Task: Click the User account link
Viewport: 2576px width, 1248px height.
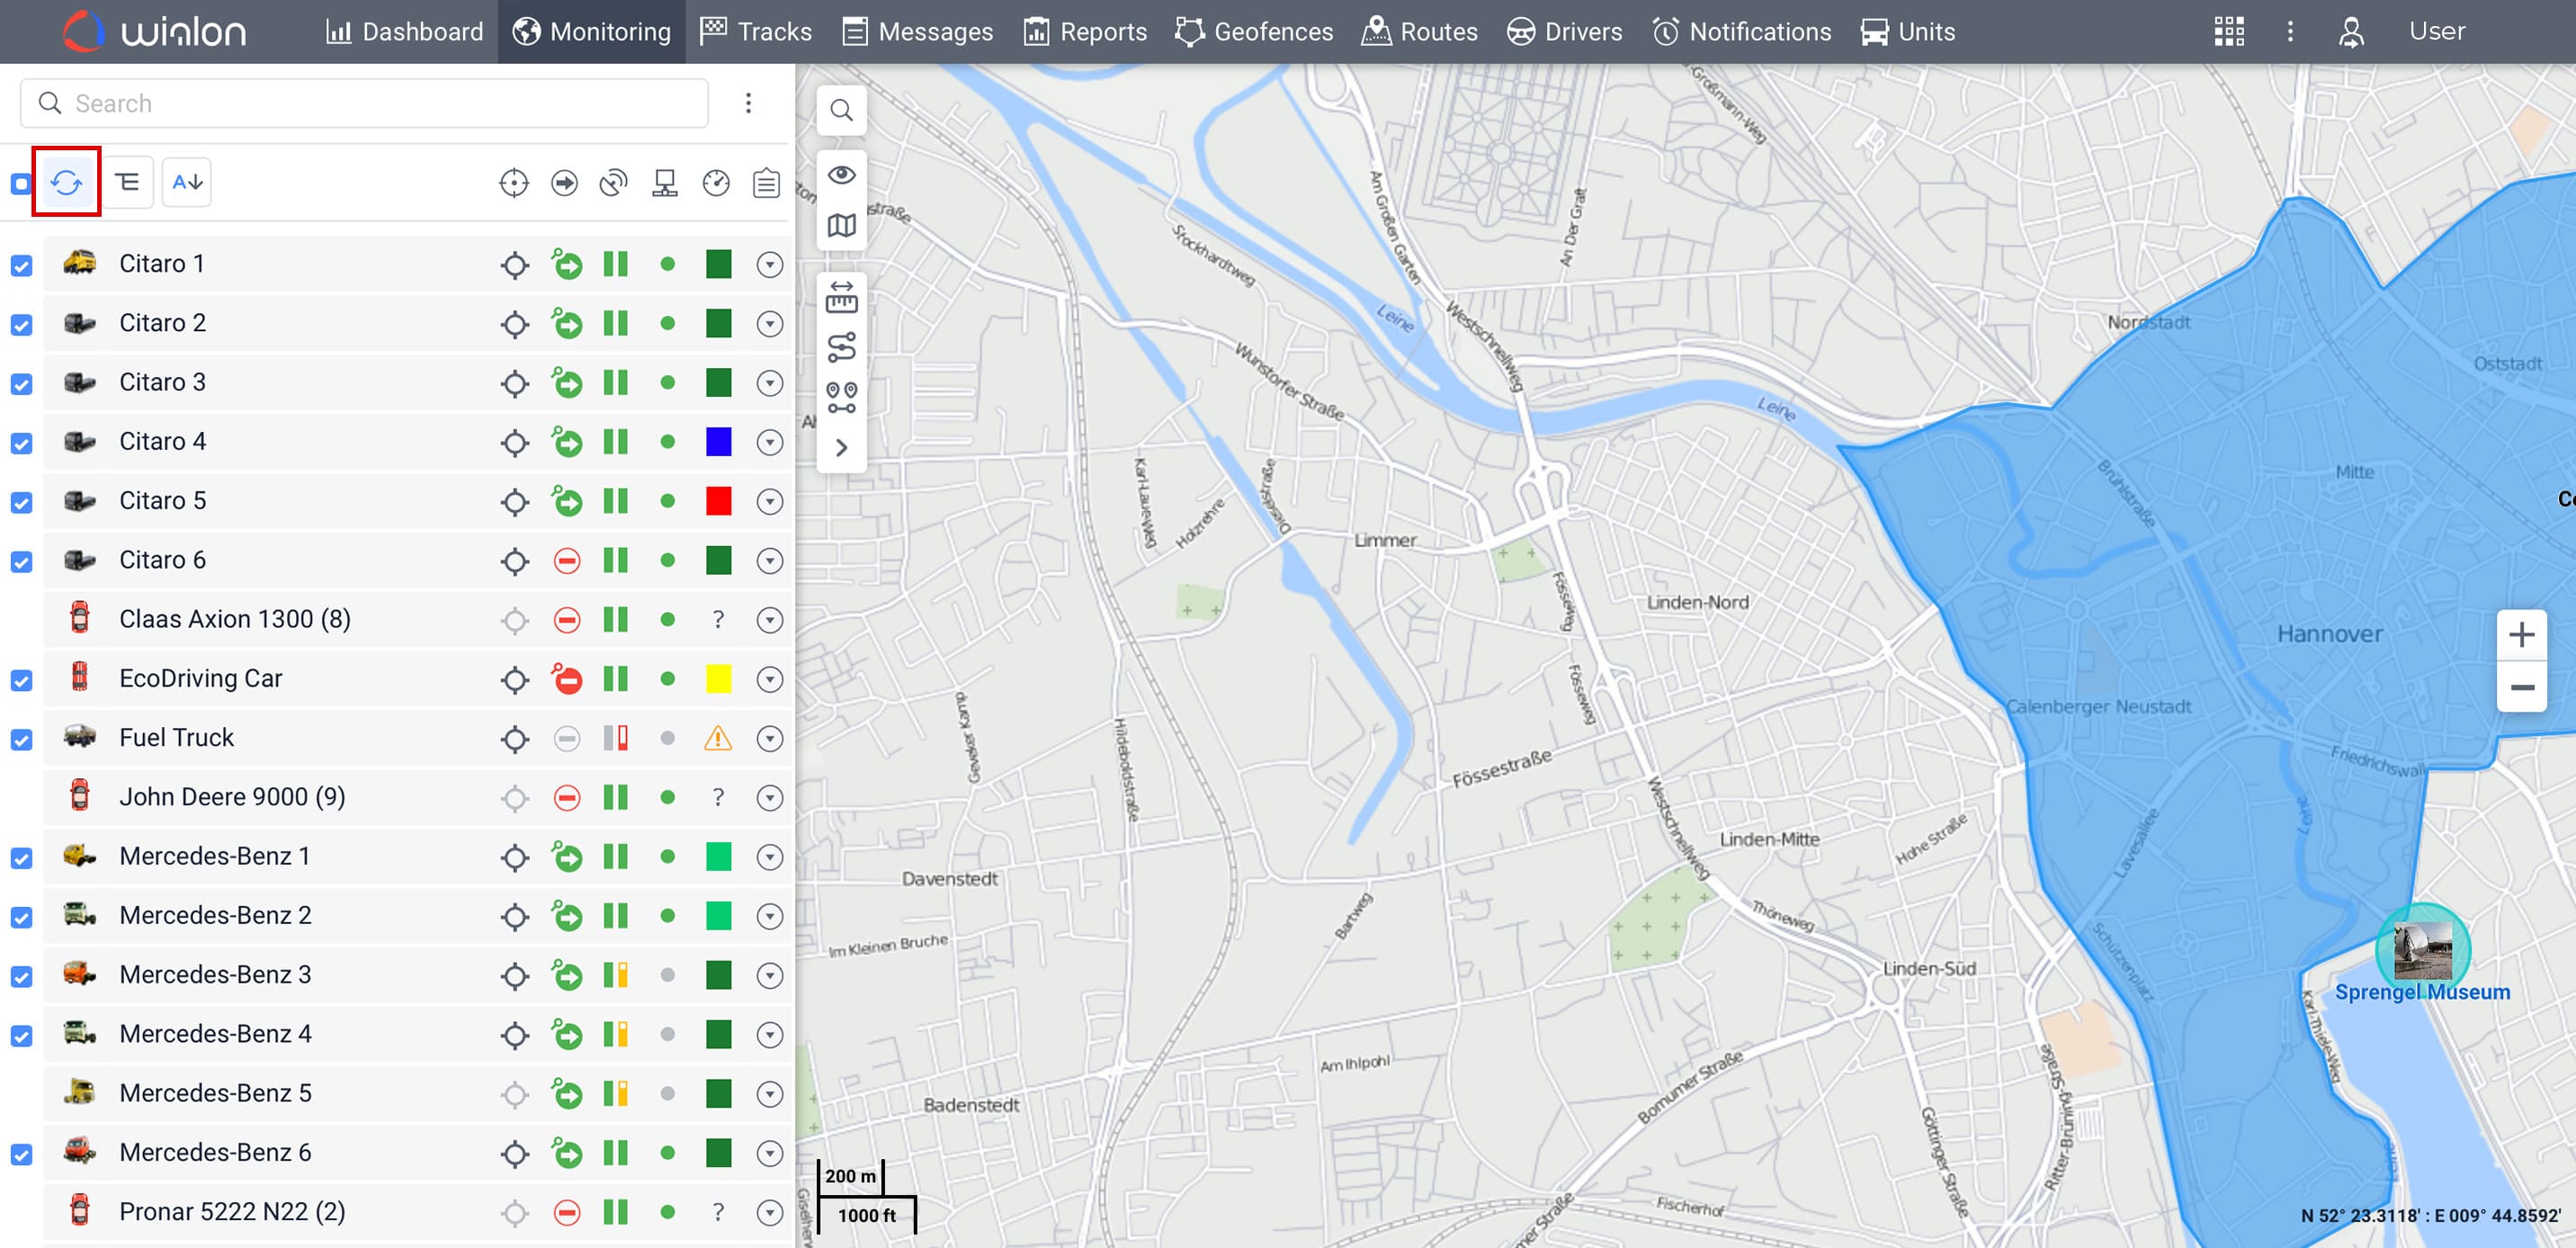Action: coord(2436,32)
